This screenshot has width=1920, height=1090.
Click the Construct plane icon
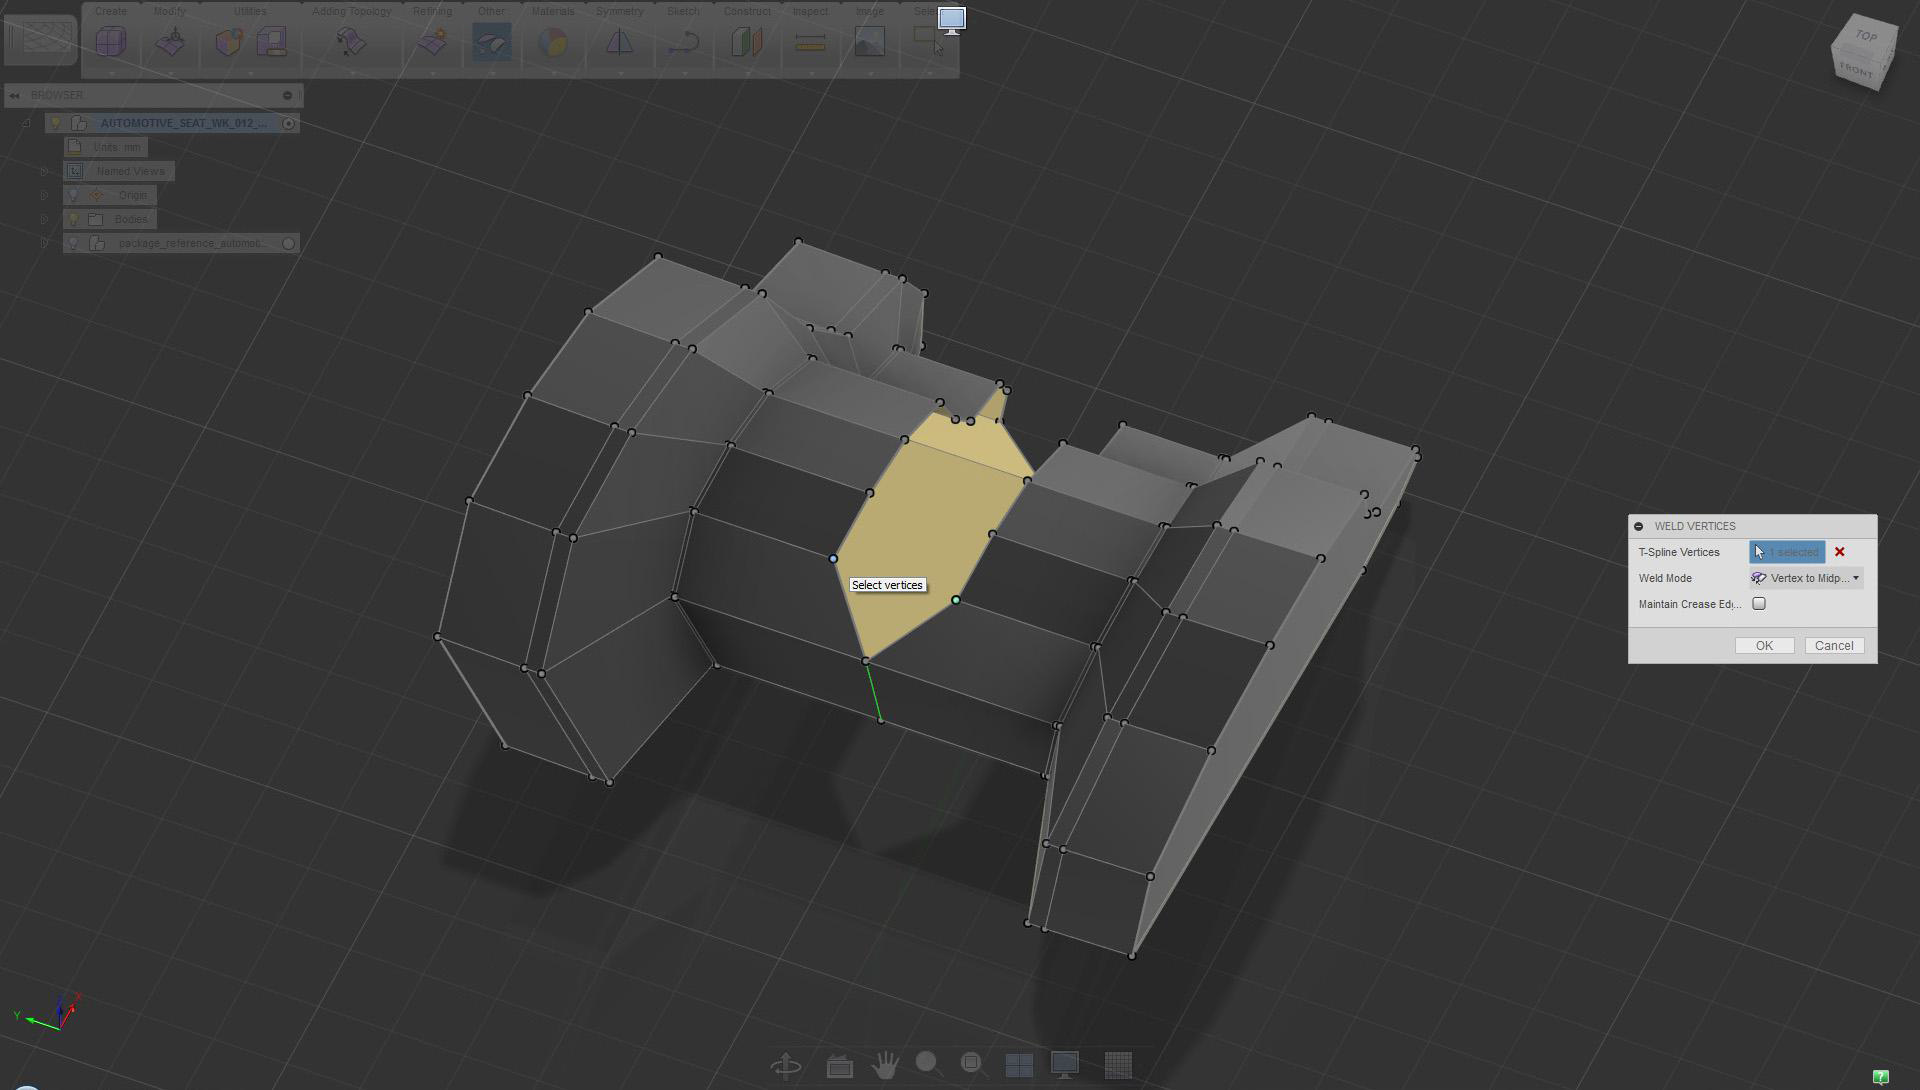(x=746, y=42)
